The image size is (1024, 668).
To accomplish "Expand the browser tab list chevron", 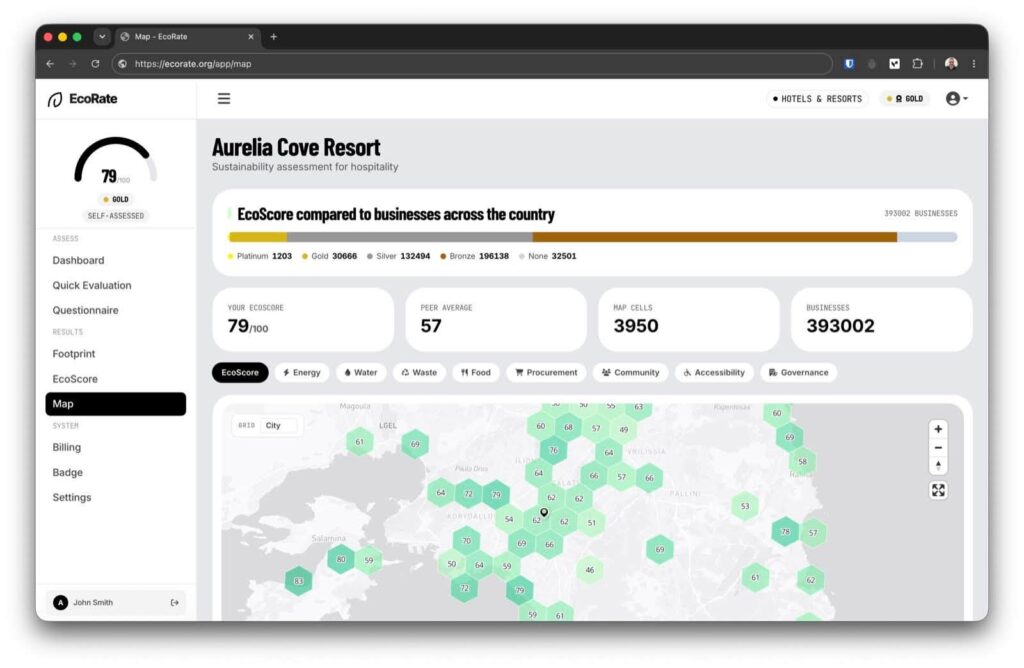I will coord(102,37).
